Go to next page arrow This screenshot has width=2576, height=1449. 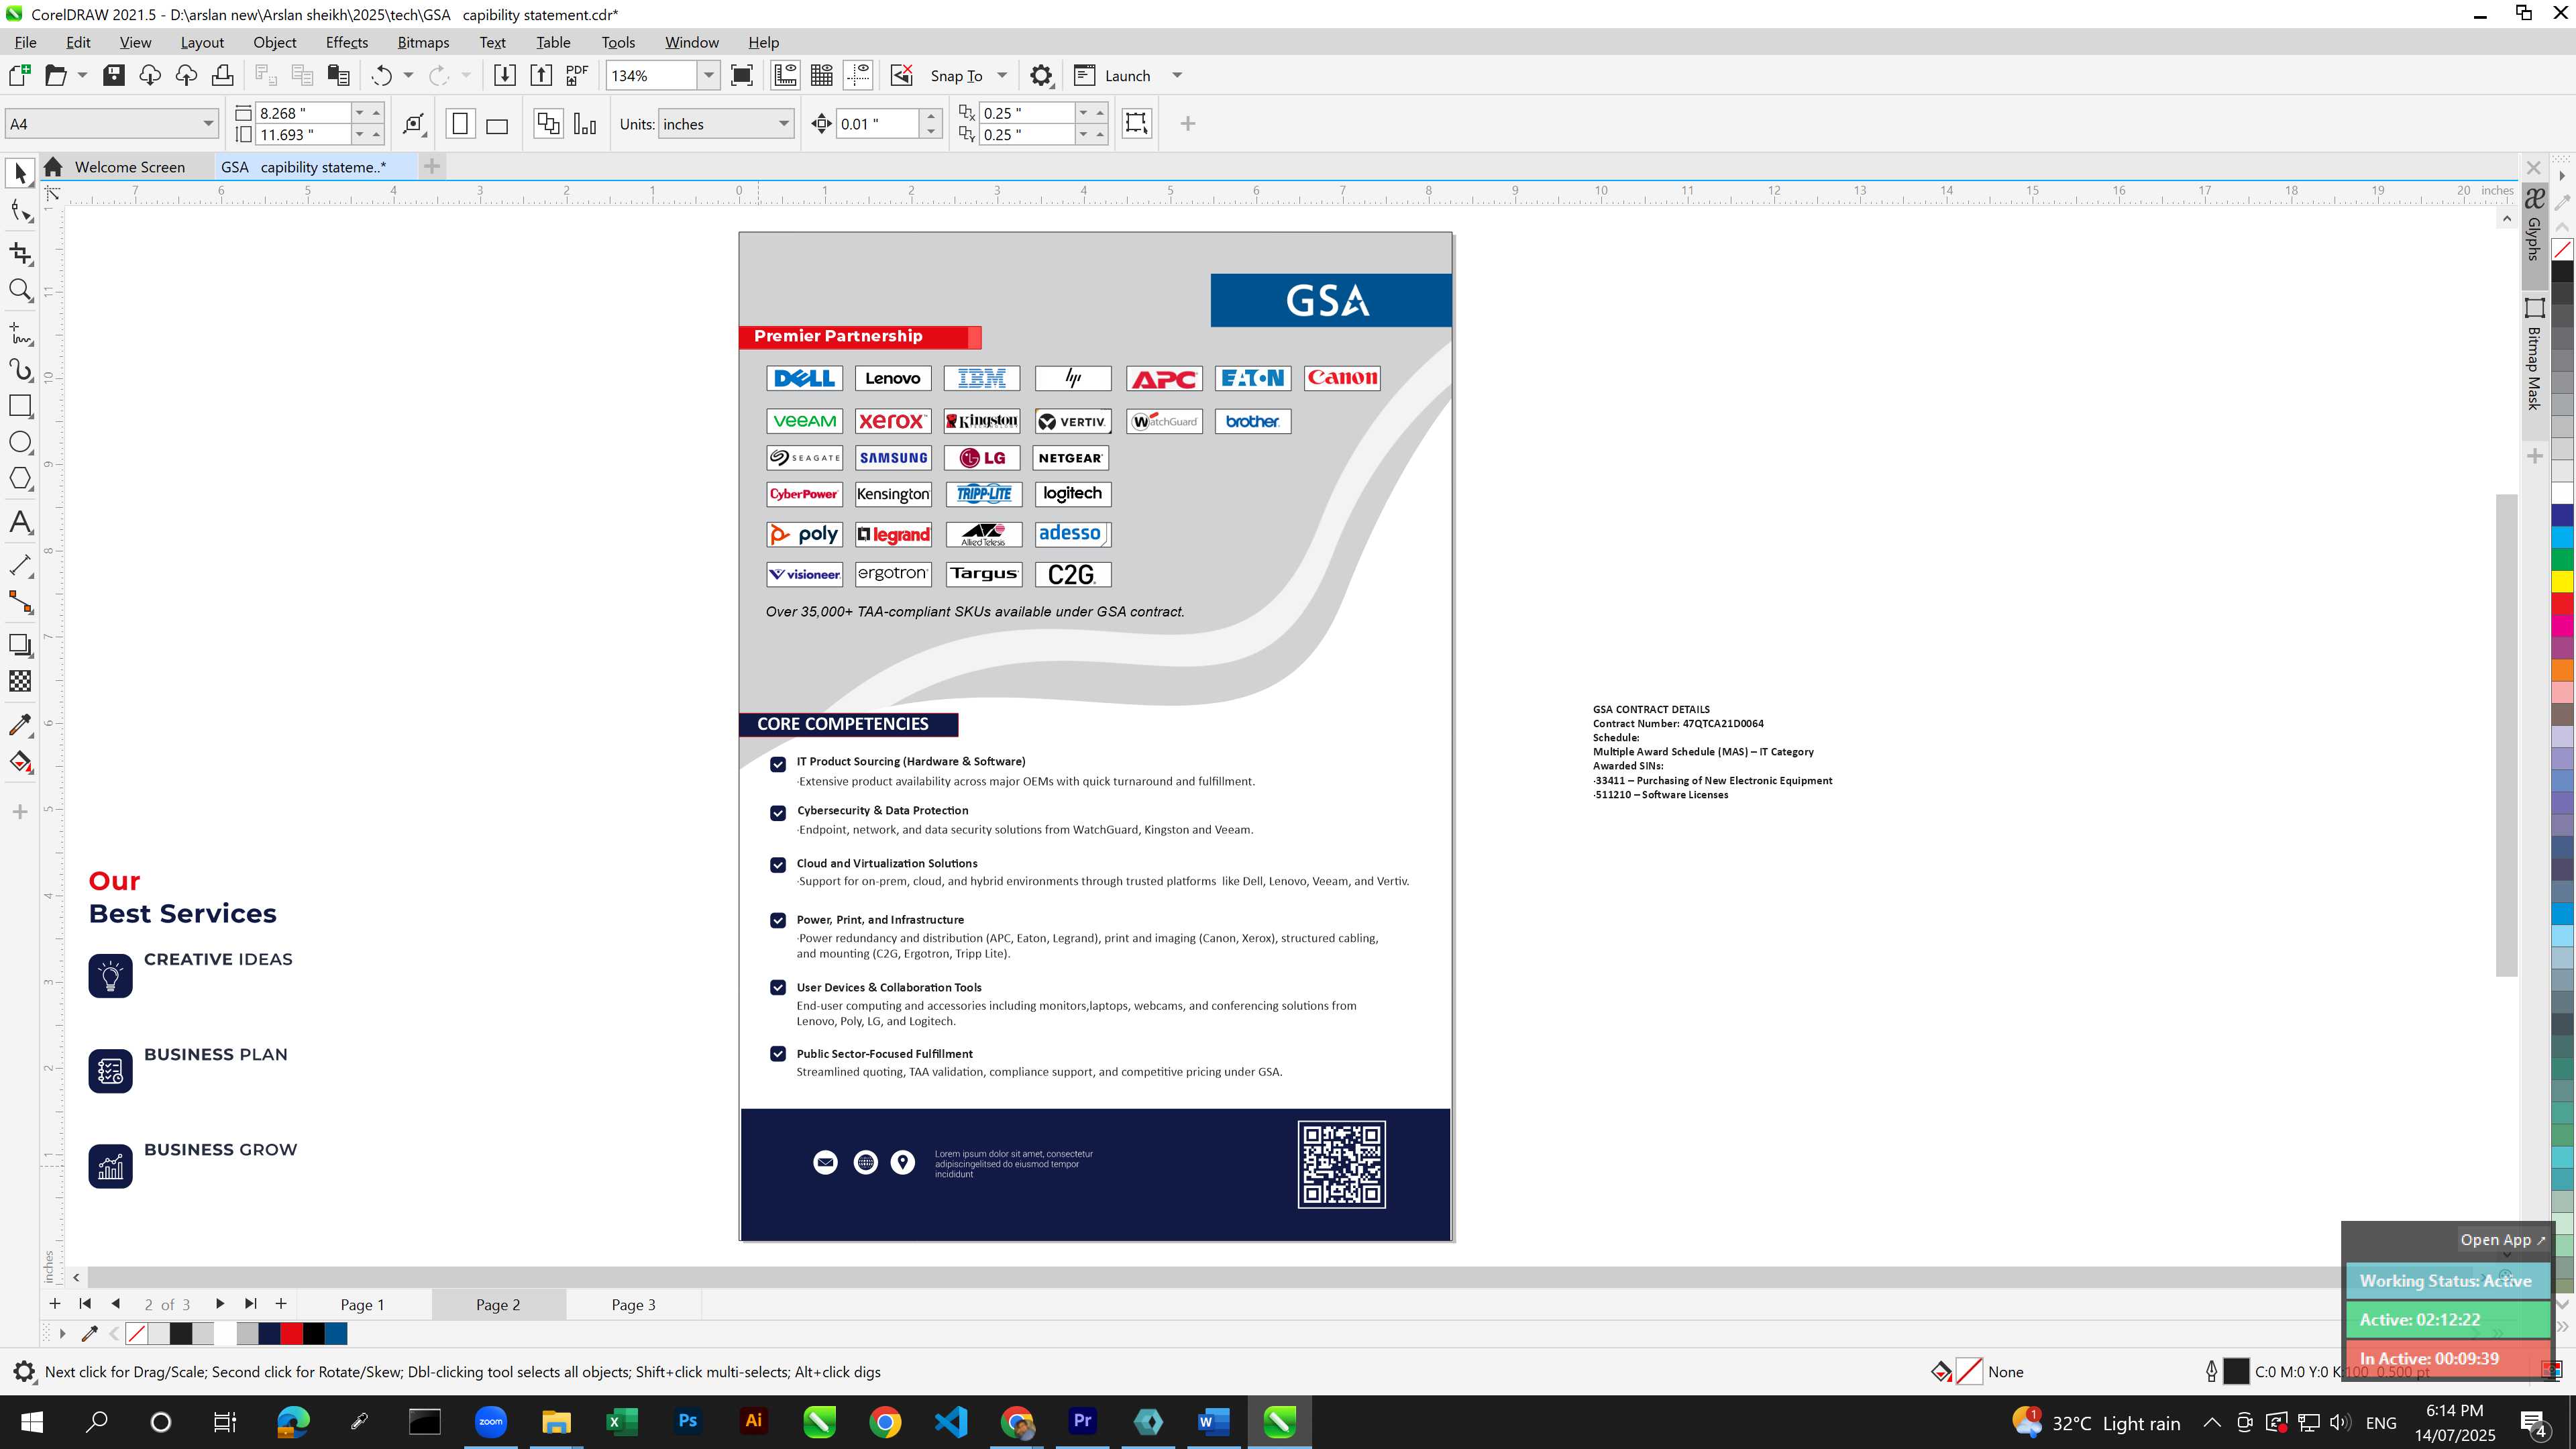[x=219, y=1304]
